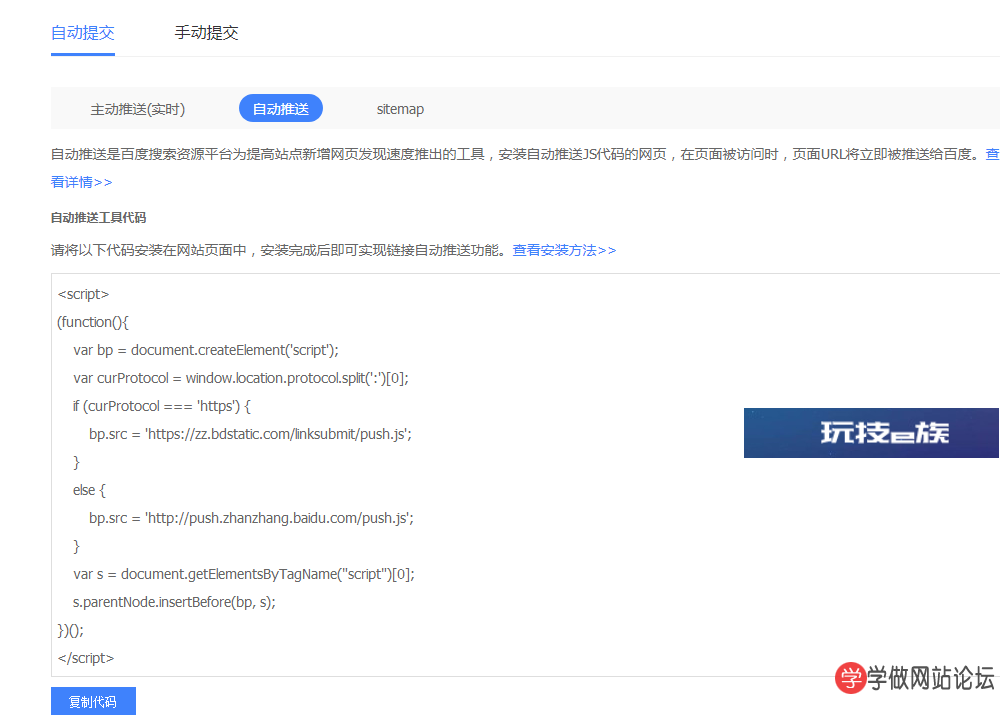1000x715 pixels.
Task: Open the sitemap sub-tab
Action: [x=400, y=109]
